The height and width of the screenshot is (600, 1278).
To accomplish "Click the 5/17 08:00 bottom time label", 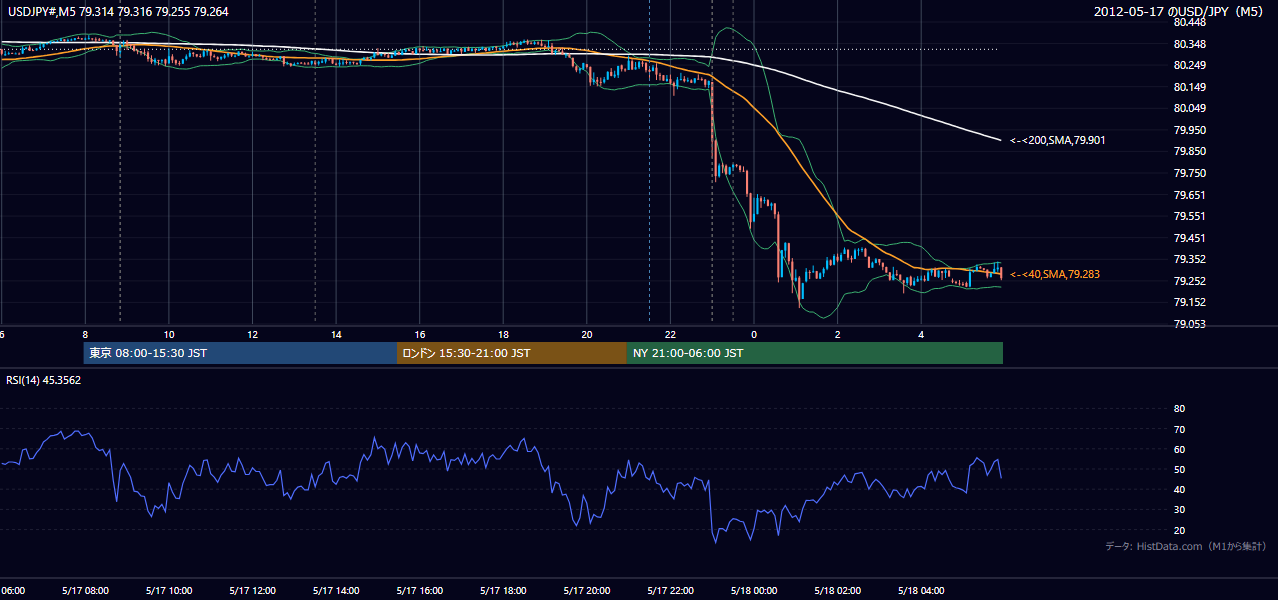I will pyautogui.click(x=84, y=591).
